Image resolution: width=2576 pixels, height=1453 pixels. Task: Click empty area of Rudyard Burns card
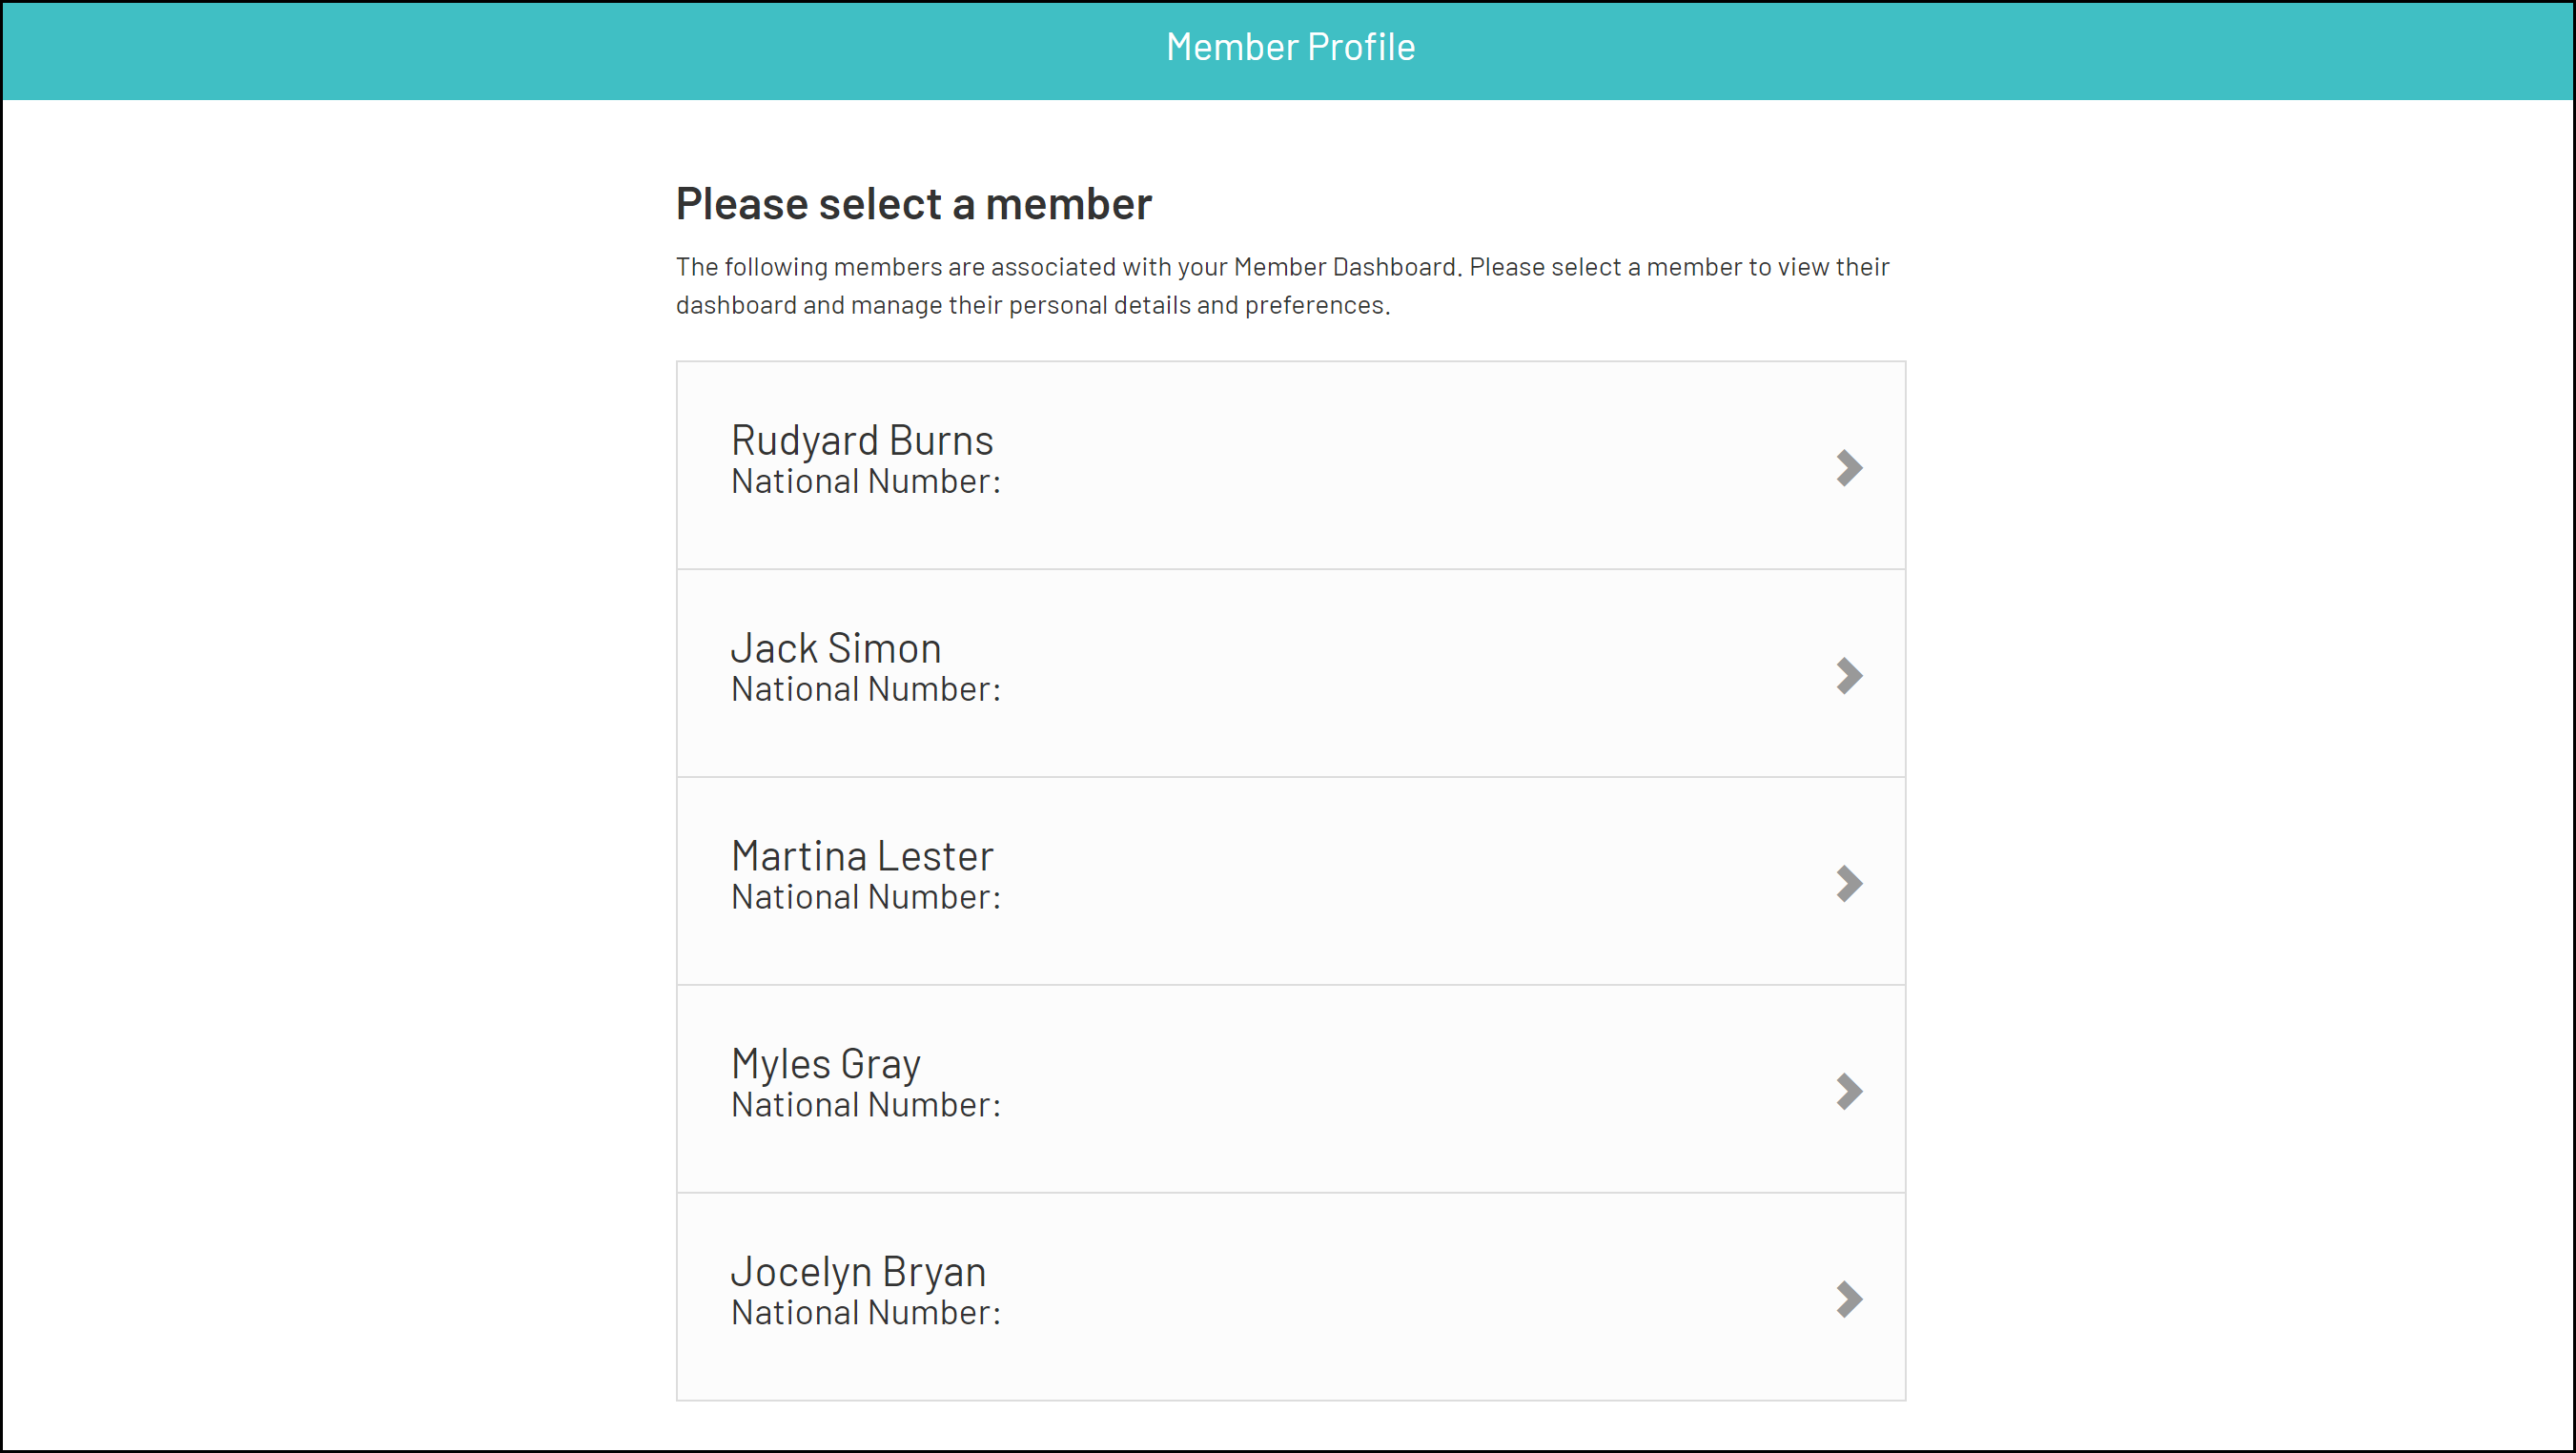point(1400,467)
